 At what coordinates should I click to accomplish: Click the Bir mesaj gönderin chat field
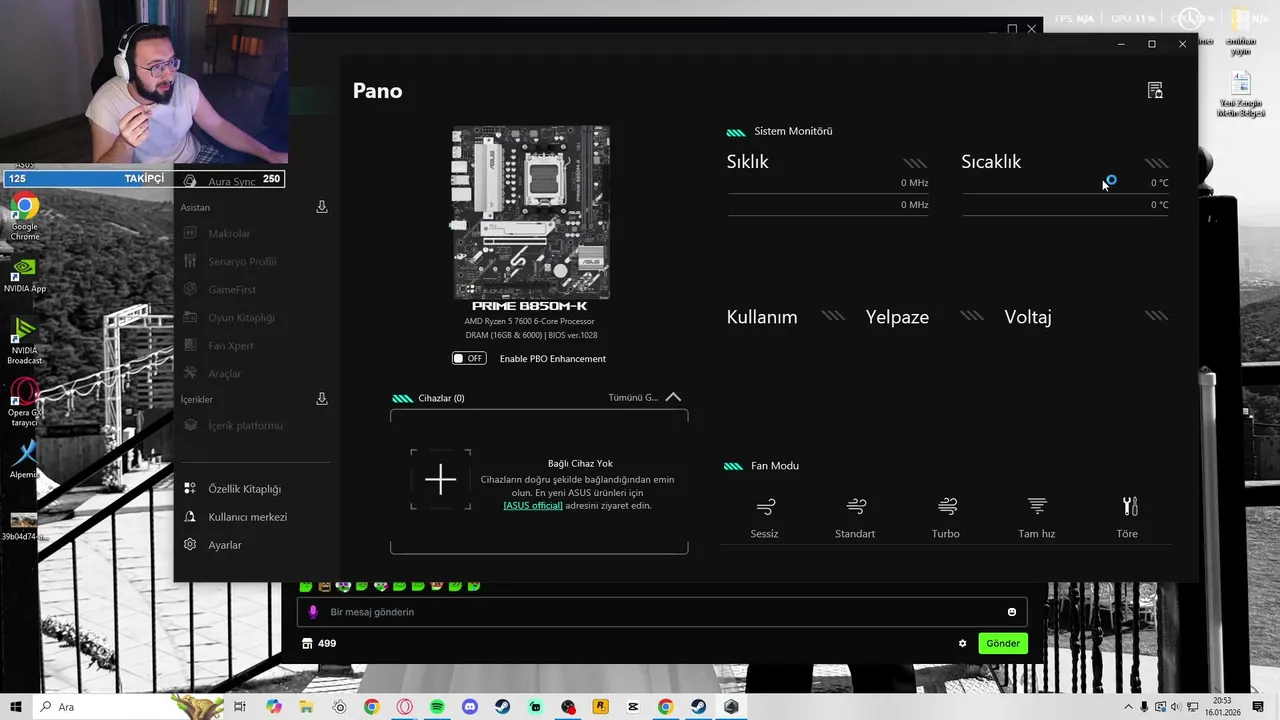[x=660, y=612]
